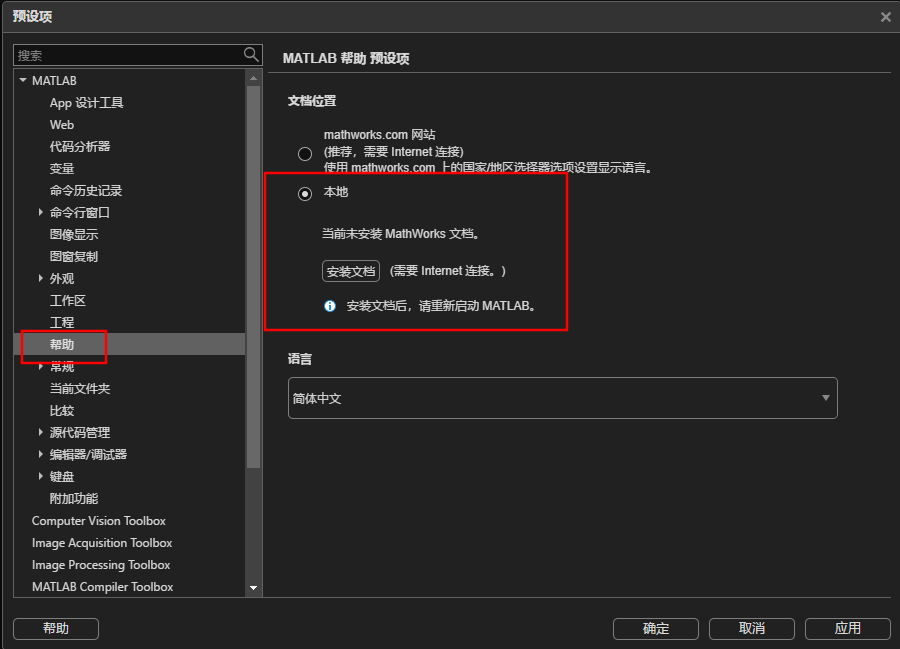The height and width of the screenshot is (649, 900).
Task: Select Image Processing Toolbox
Action: 101,565
